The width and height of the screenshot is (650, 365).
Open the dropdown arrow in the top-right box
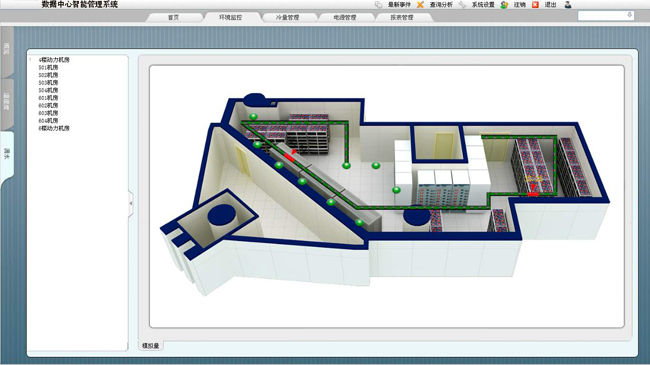(629, 15)
